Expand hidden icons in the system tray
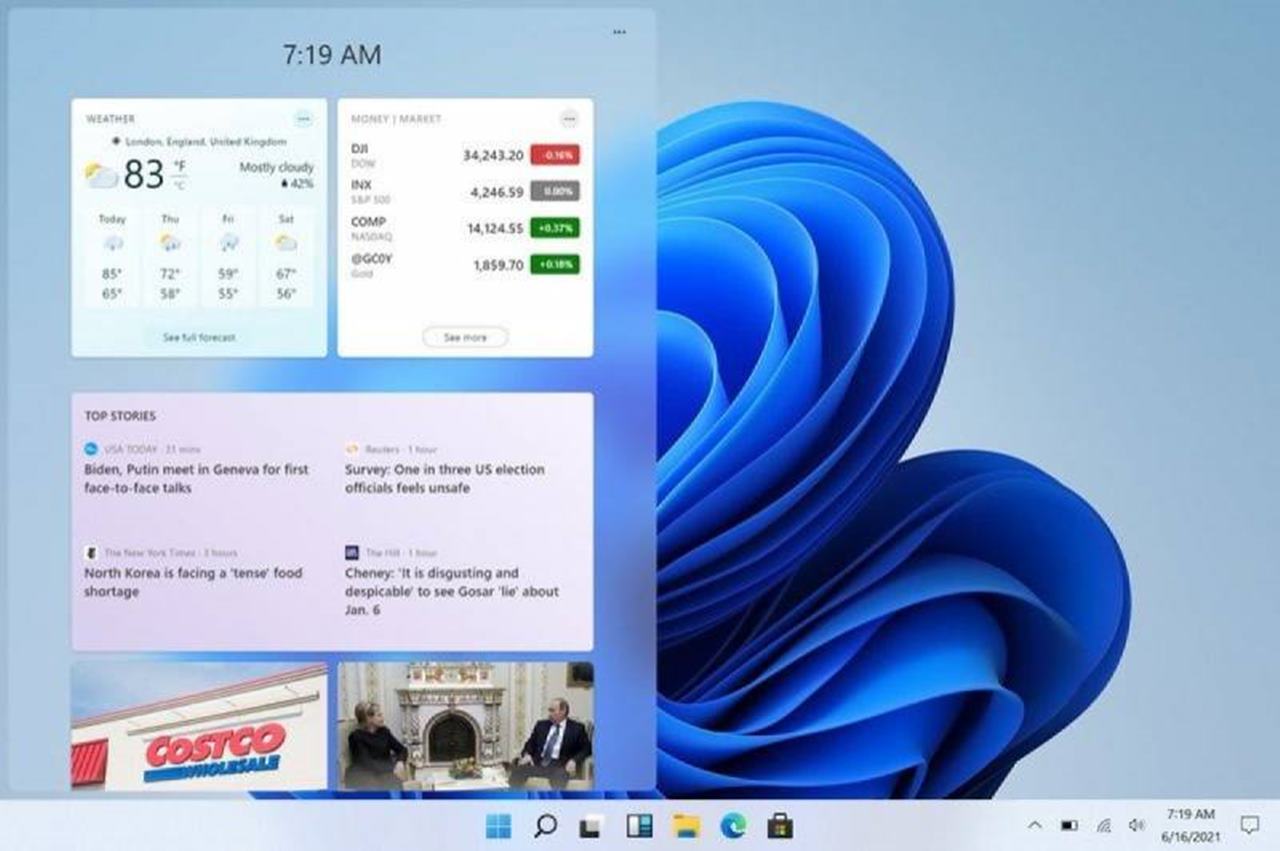Image resolution: width=1280 pixels, height=851 pixels. 1035,827
